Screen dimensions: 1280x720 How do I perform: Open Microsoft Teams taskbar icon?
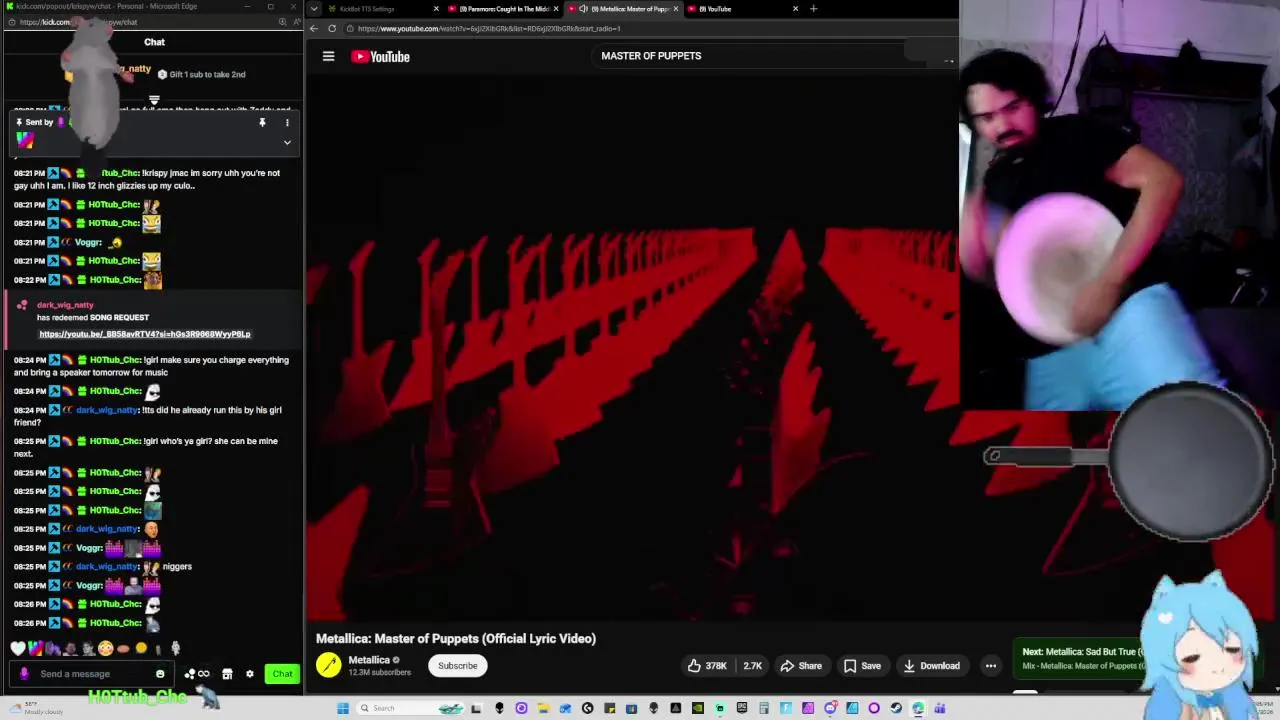click(x=940, y=708)
